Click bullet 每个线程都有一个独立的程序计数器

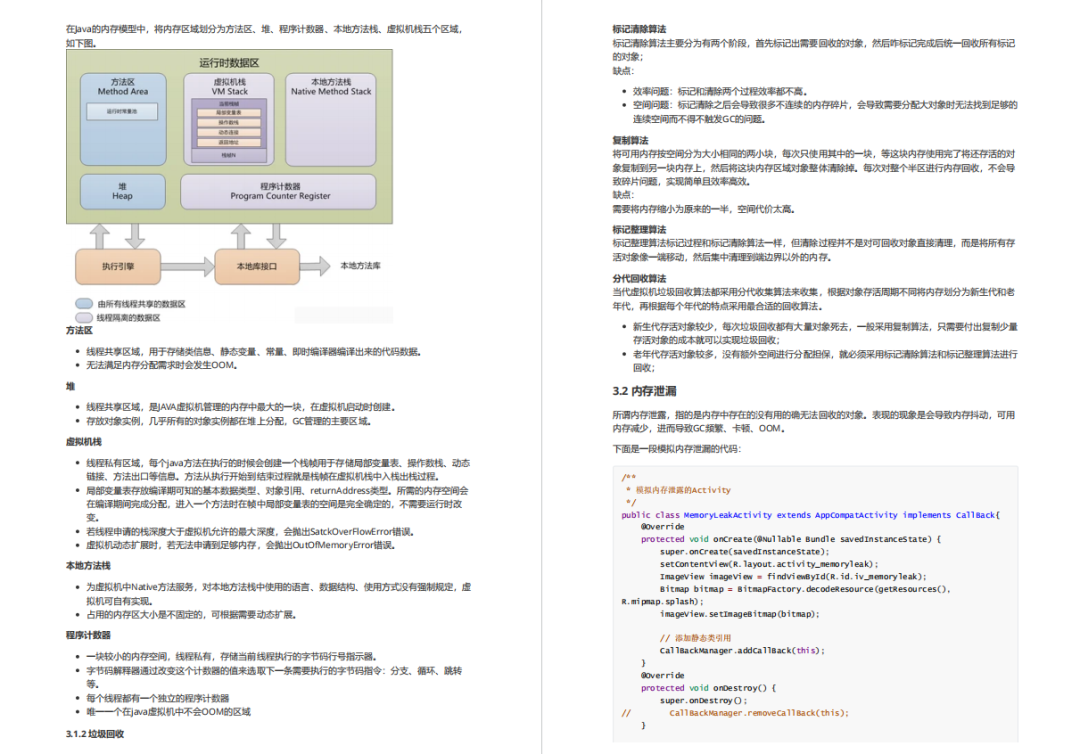[158, 698]
